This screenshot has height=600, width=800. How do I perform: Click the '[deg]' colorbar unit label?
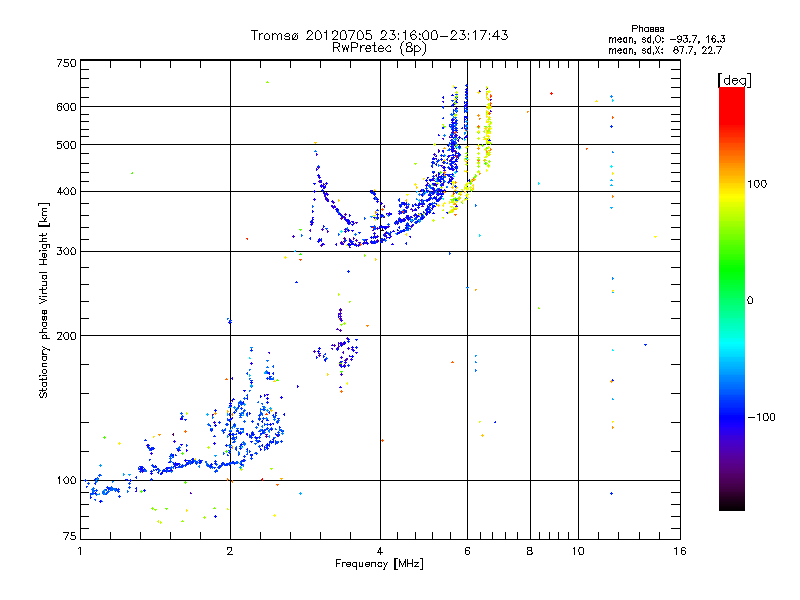pyautogui.click(x=734, y=80)
